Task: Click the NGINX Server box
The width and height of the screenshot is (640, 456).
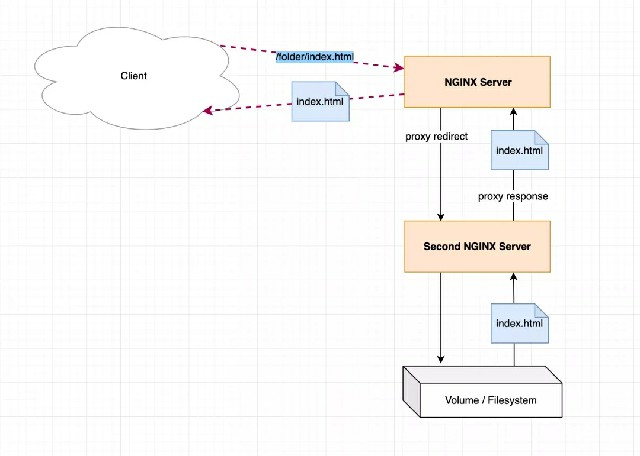Action: pyautogui.click(x=477, y=82)
